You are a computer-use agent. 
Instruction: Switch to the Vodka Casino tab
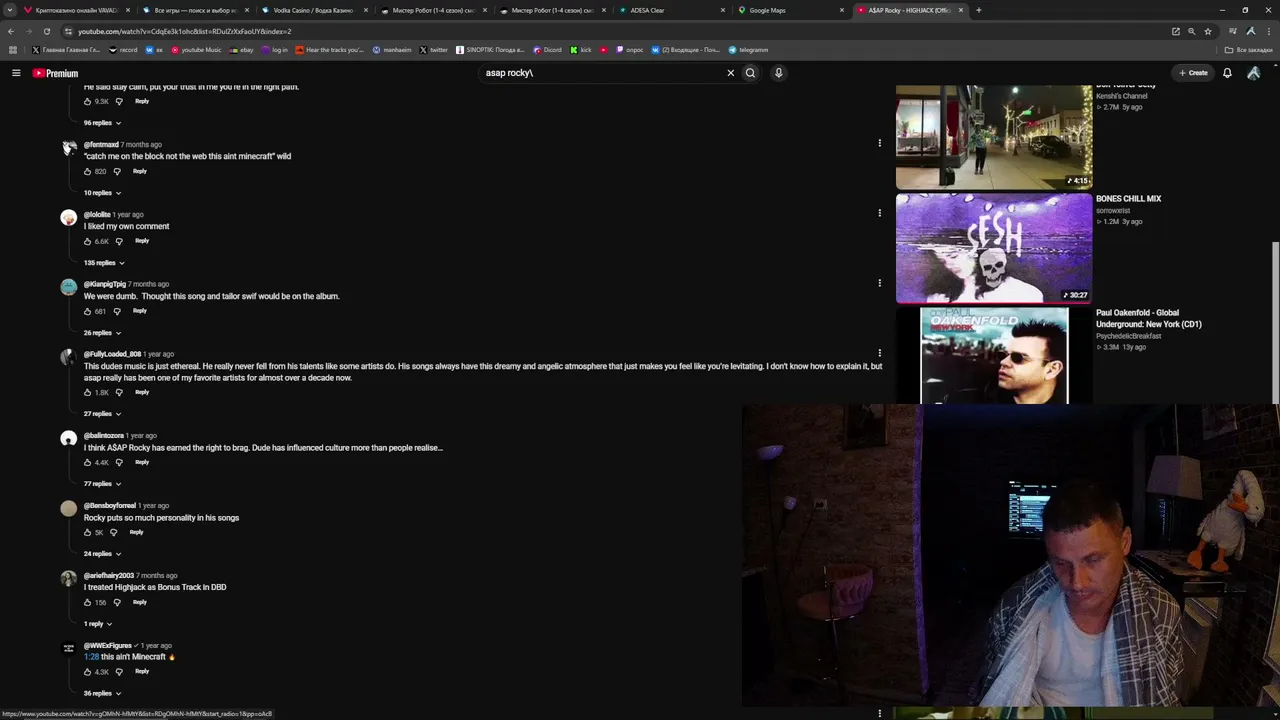314,10
